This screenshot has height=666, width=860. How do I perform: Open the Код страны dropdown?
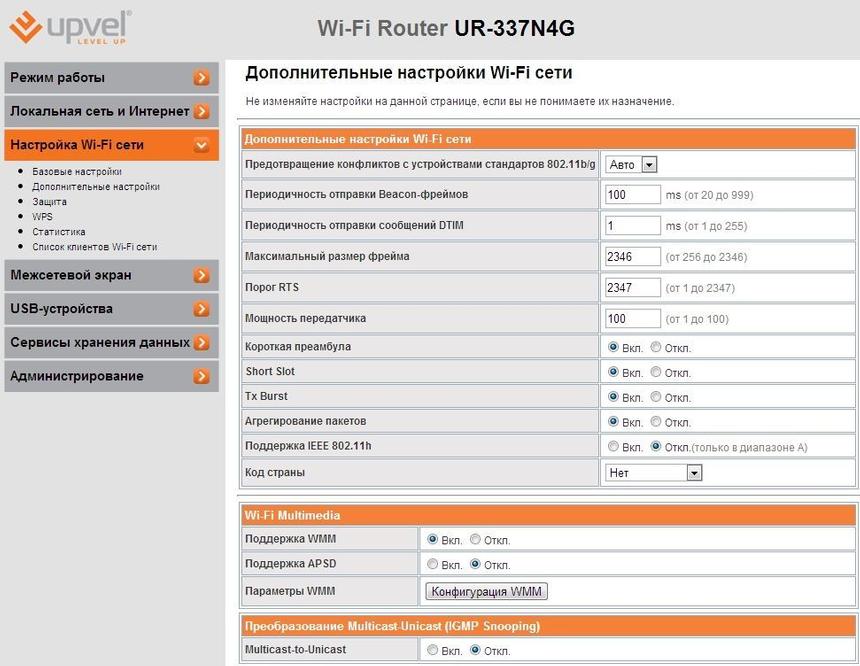pos(653,472)
